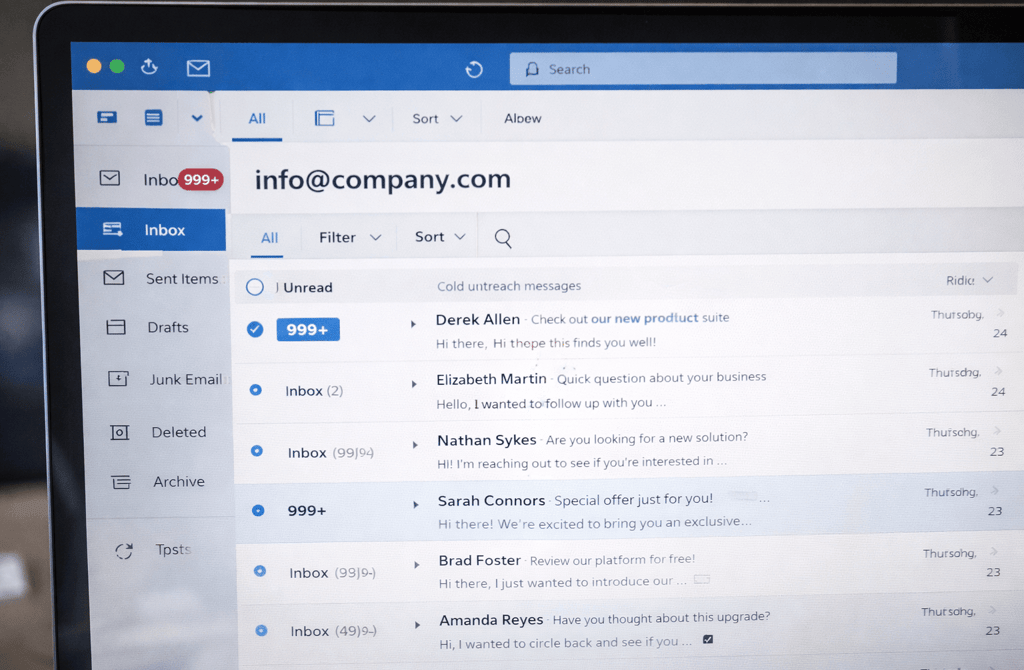The height and width of the screenshot is (670, 1024).
Task: Open the Mail envelope icon in the title bar
Action: tap(197, 68)
